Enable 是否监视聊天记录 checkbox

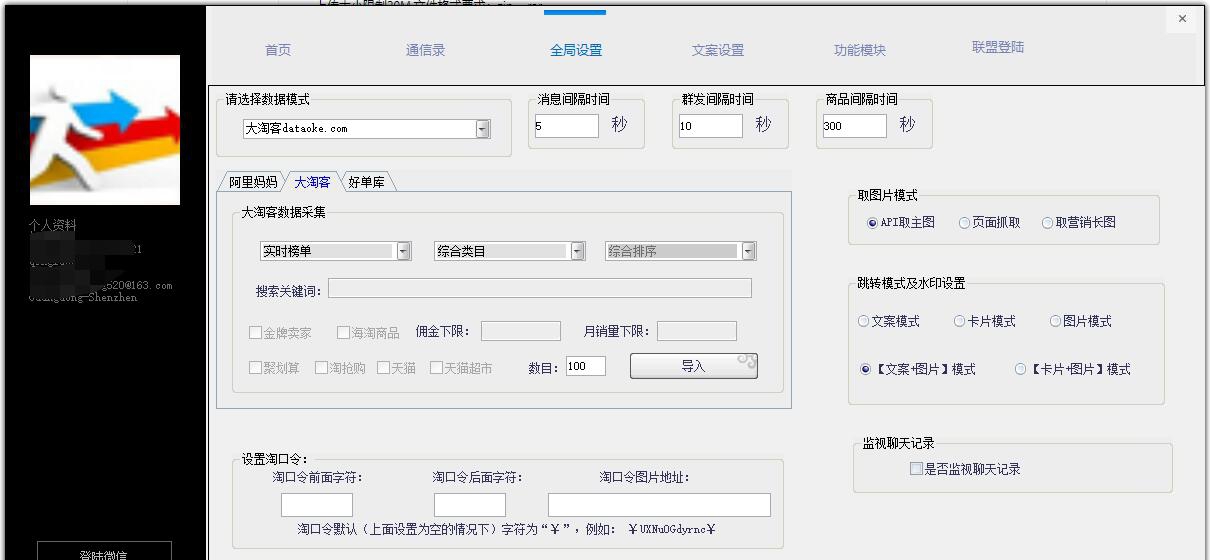click(x=916, y=468)
